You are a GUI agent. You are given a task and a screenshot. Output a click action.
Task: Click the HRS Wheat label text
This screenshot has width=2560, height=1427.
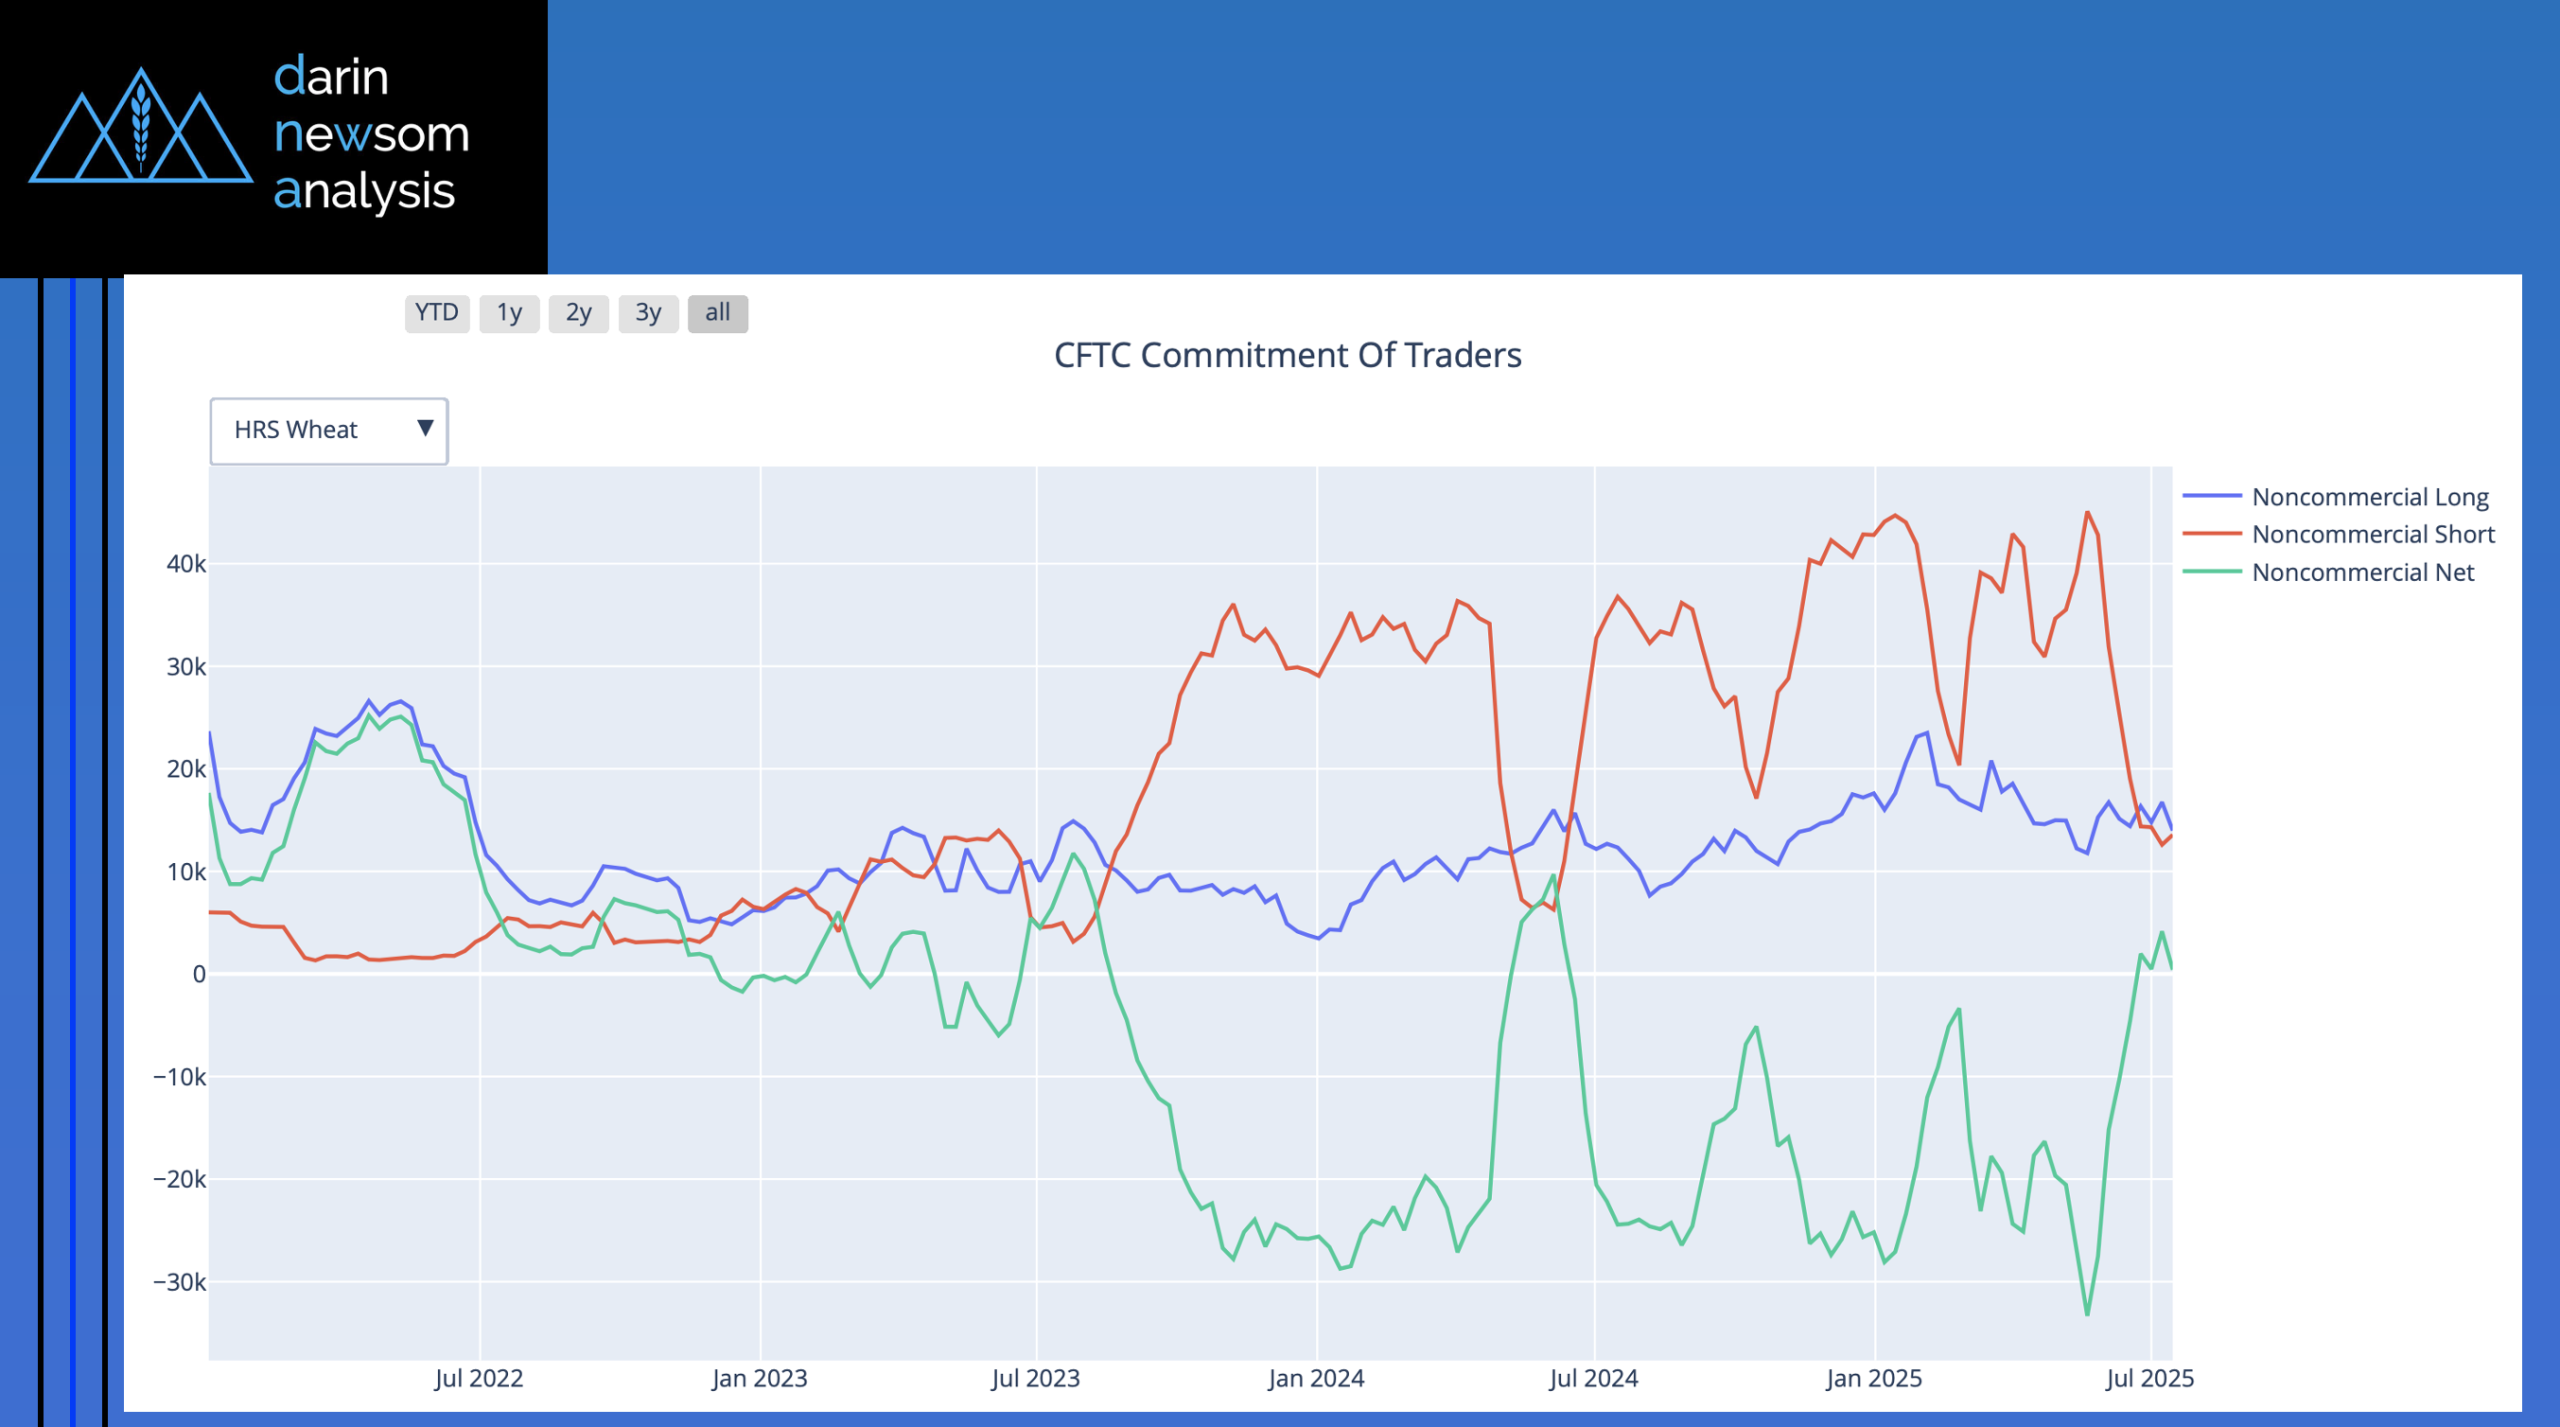point(295,430)
